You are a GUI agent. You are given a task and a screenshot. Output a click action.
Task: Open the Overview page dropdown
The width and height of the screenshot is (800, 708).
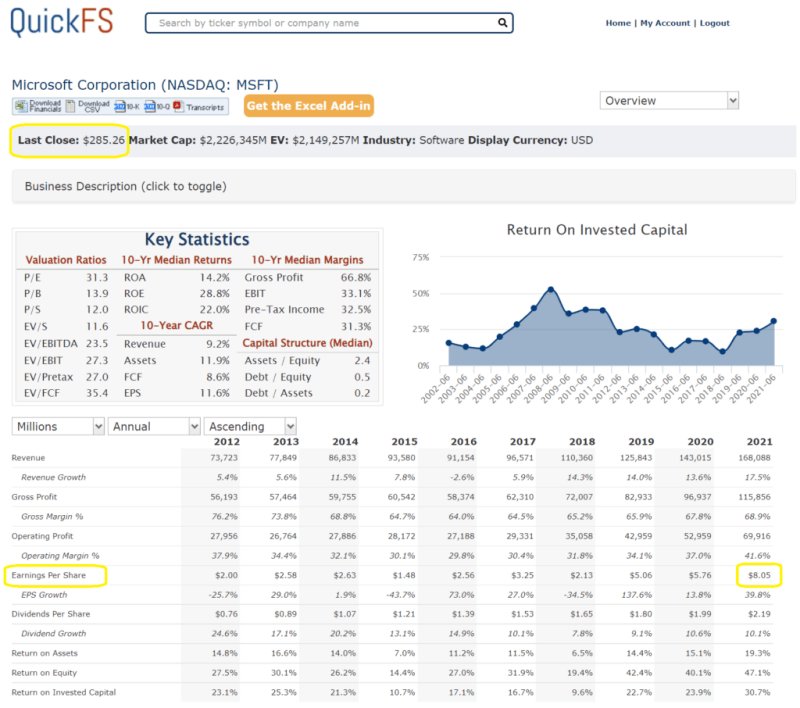669,100
